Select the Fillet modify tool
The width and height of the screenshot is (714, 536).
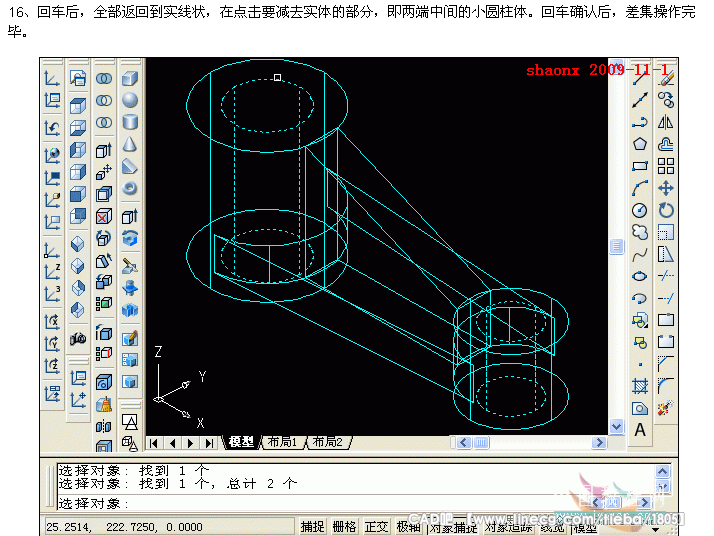(x=666, y=386)
